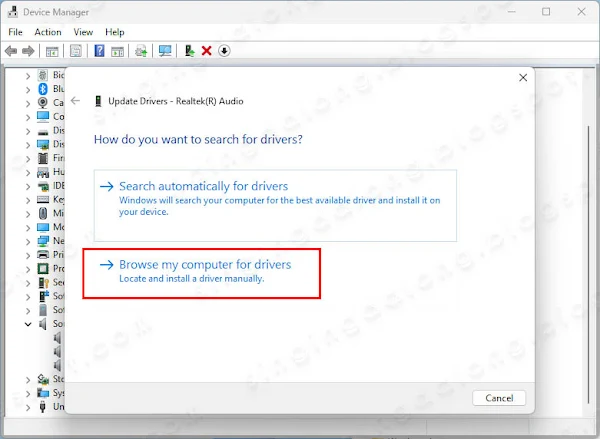The height and width of the screenshot is (439, 600).
Task: Click Cancel in Update Drivers dialog
Action: [499, 398]
